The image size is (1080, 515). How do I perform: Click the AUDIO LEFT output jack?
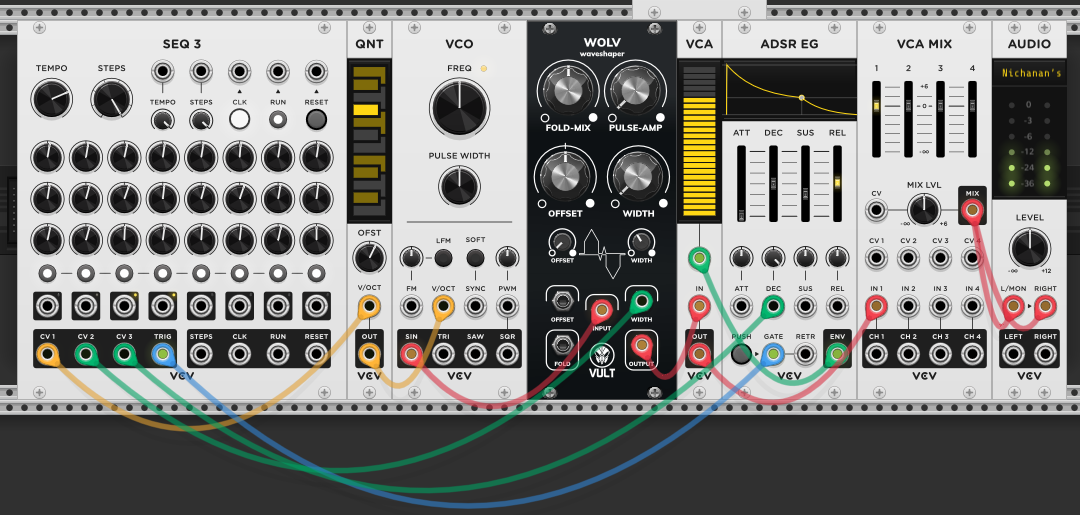[1012, 355]
